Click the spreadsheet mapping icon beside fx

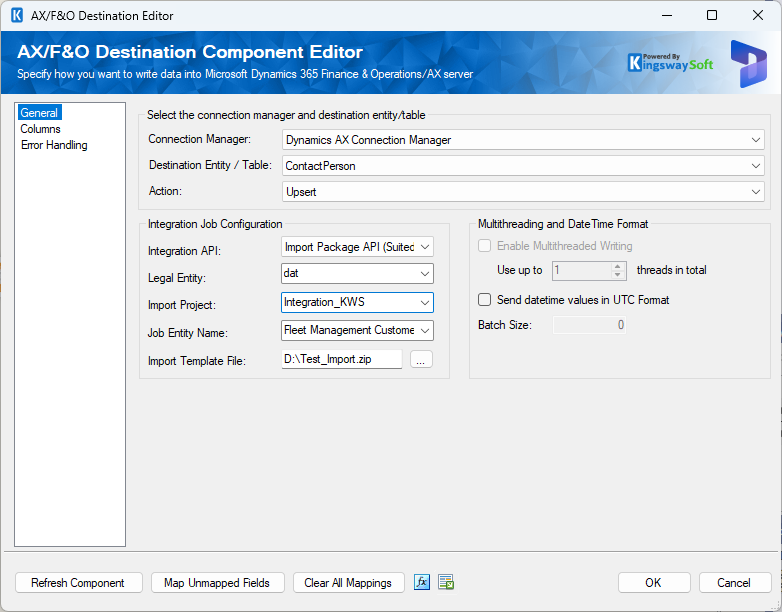tap(446, 582)
